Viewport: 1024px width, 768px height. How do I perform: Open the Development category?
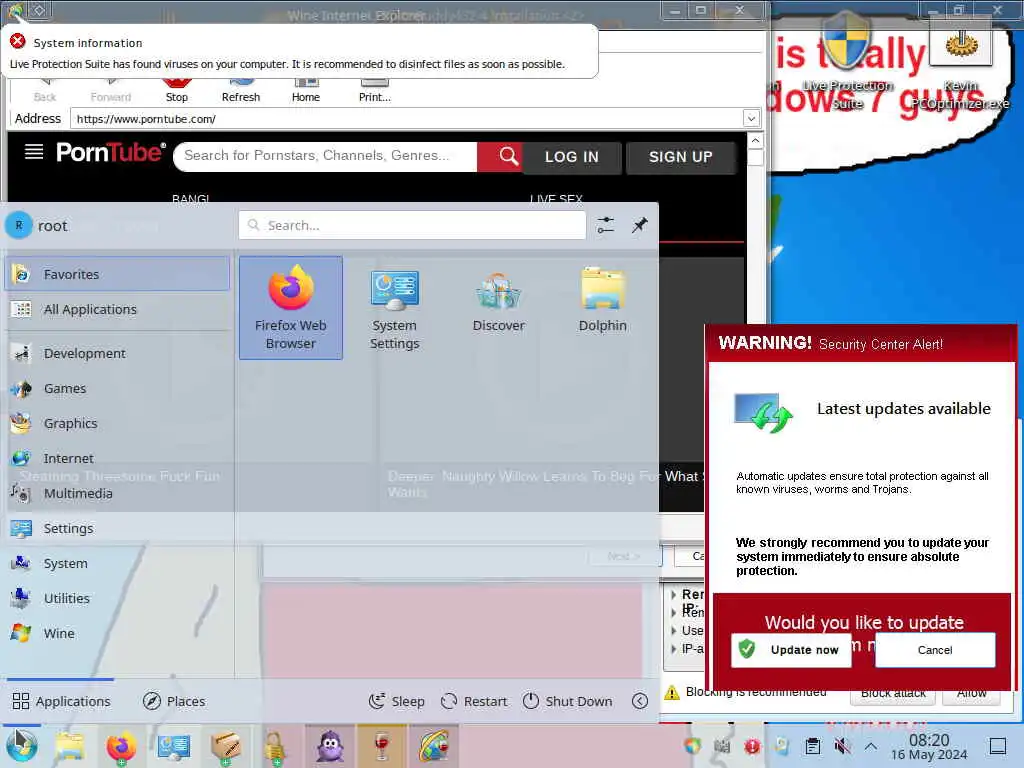[x=118, y=353]
